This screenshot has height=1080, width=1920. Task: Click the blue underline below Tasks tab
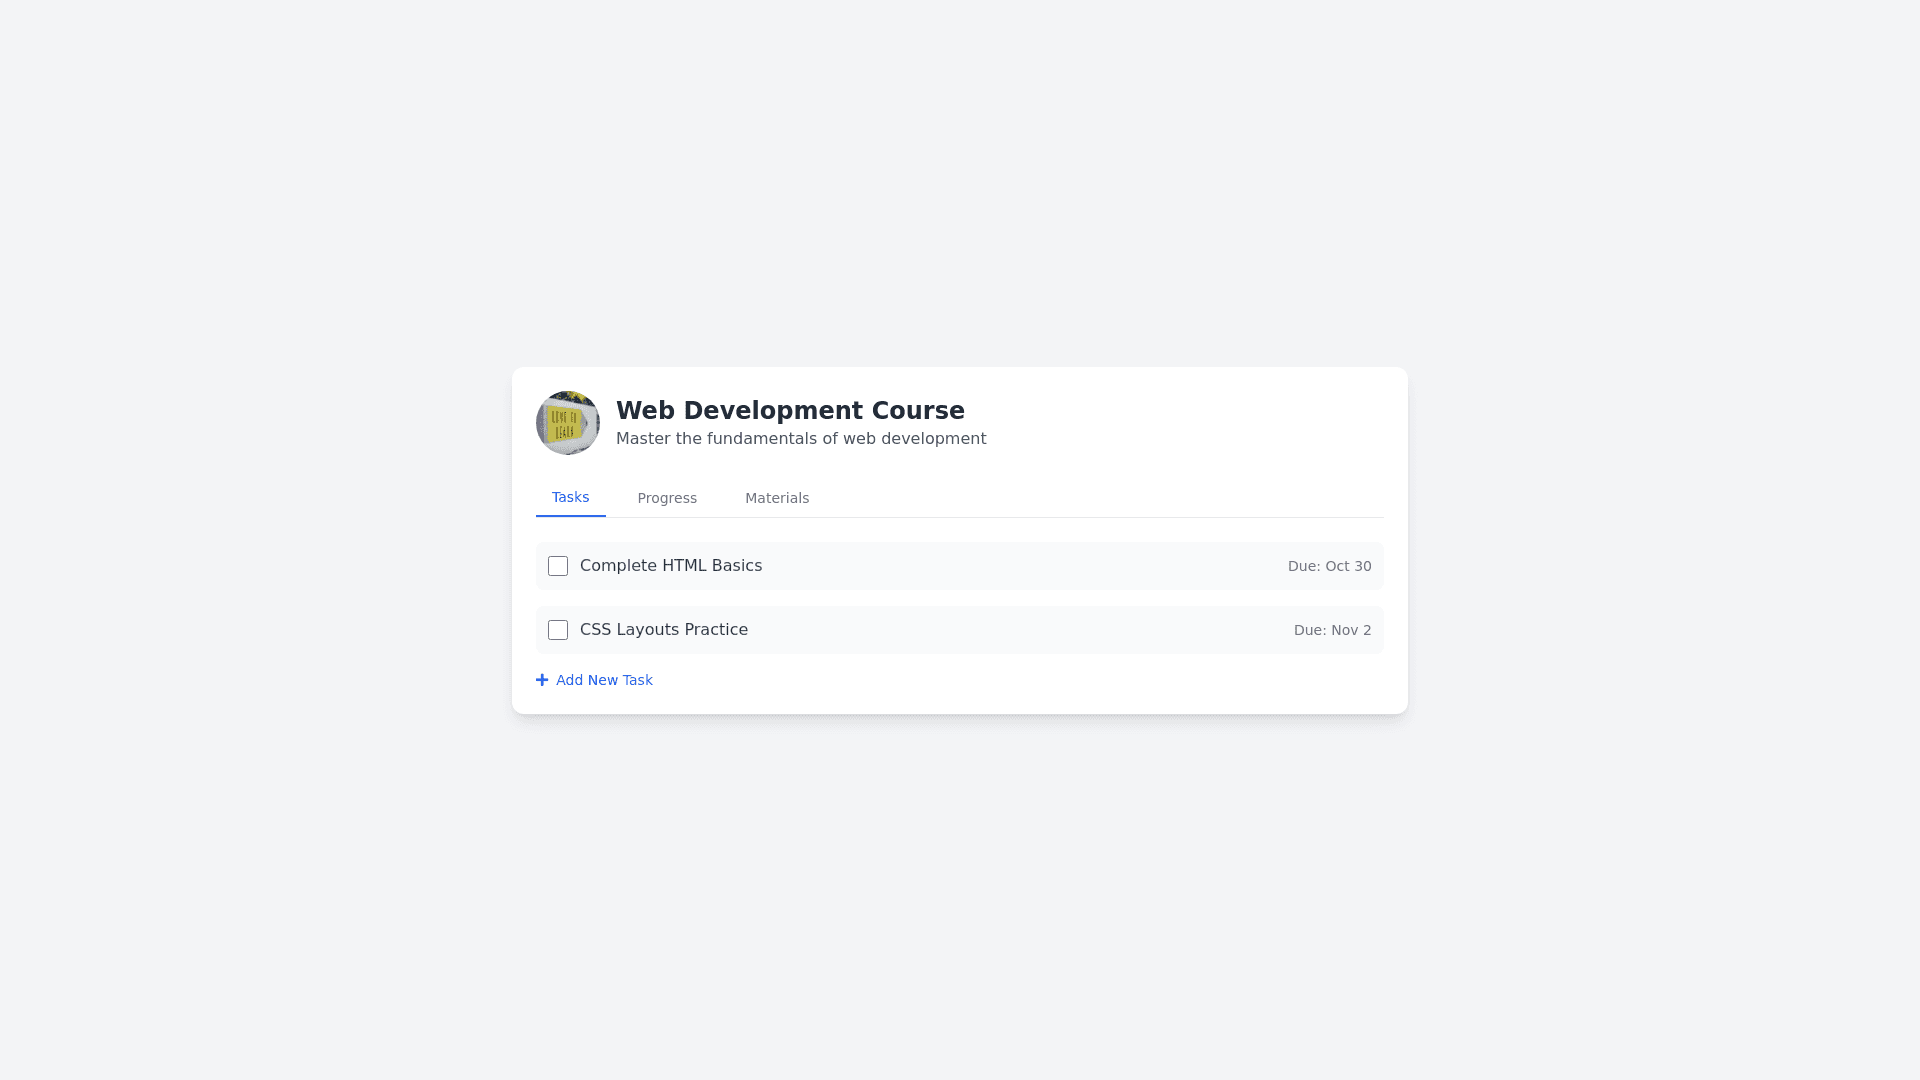(570, 516)
